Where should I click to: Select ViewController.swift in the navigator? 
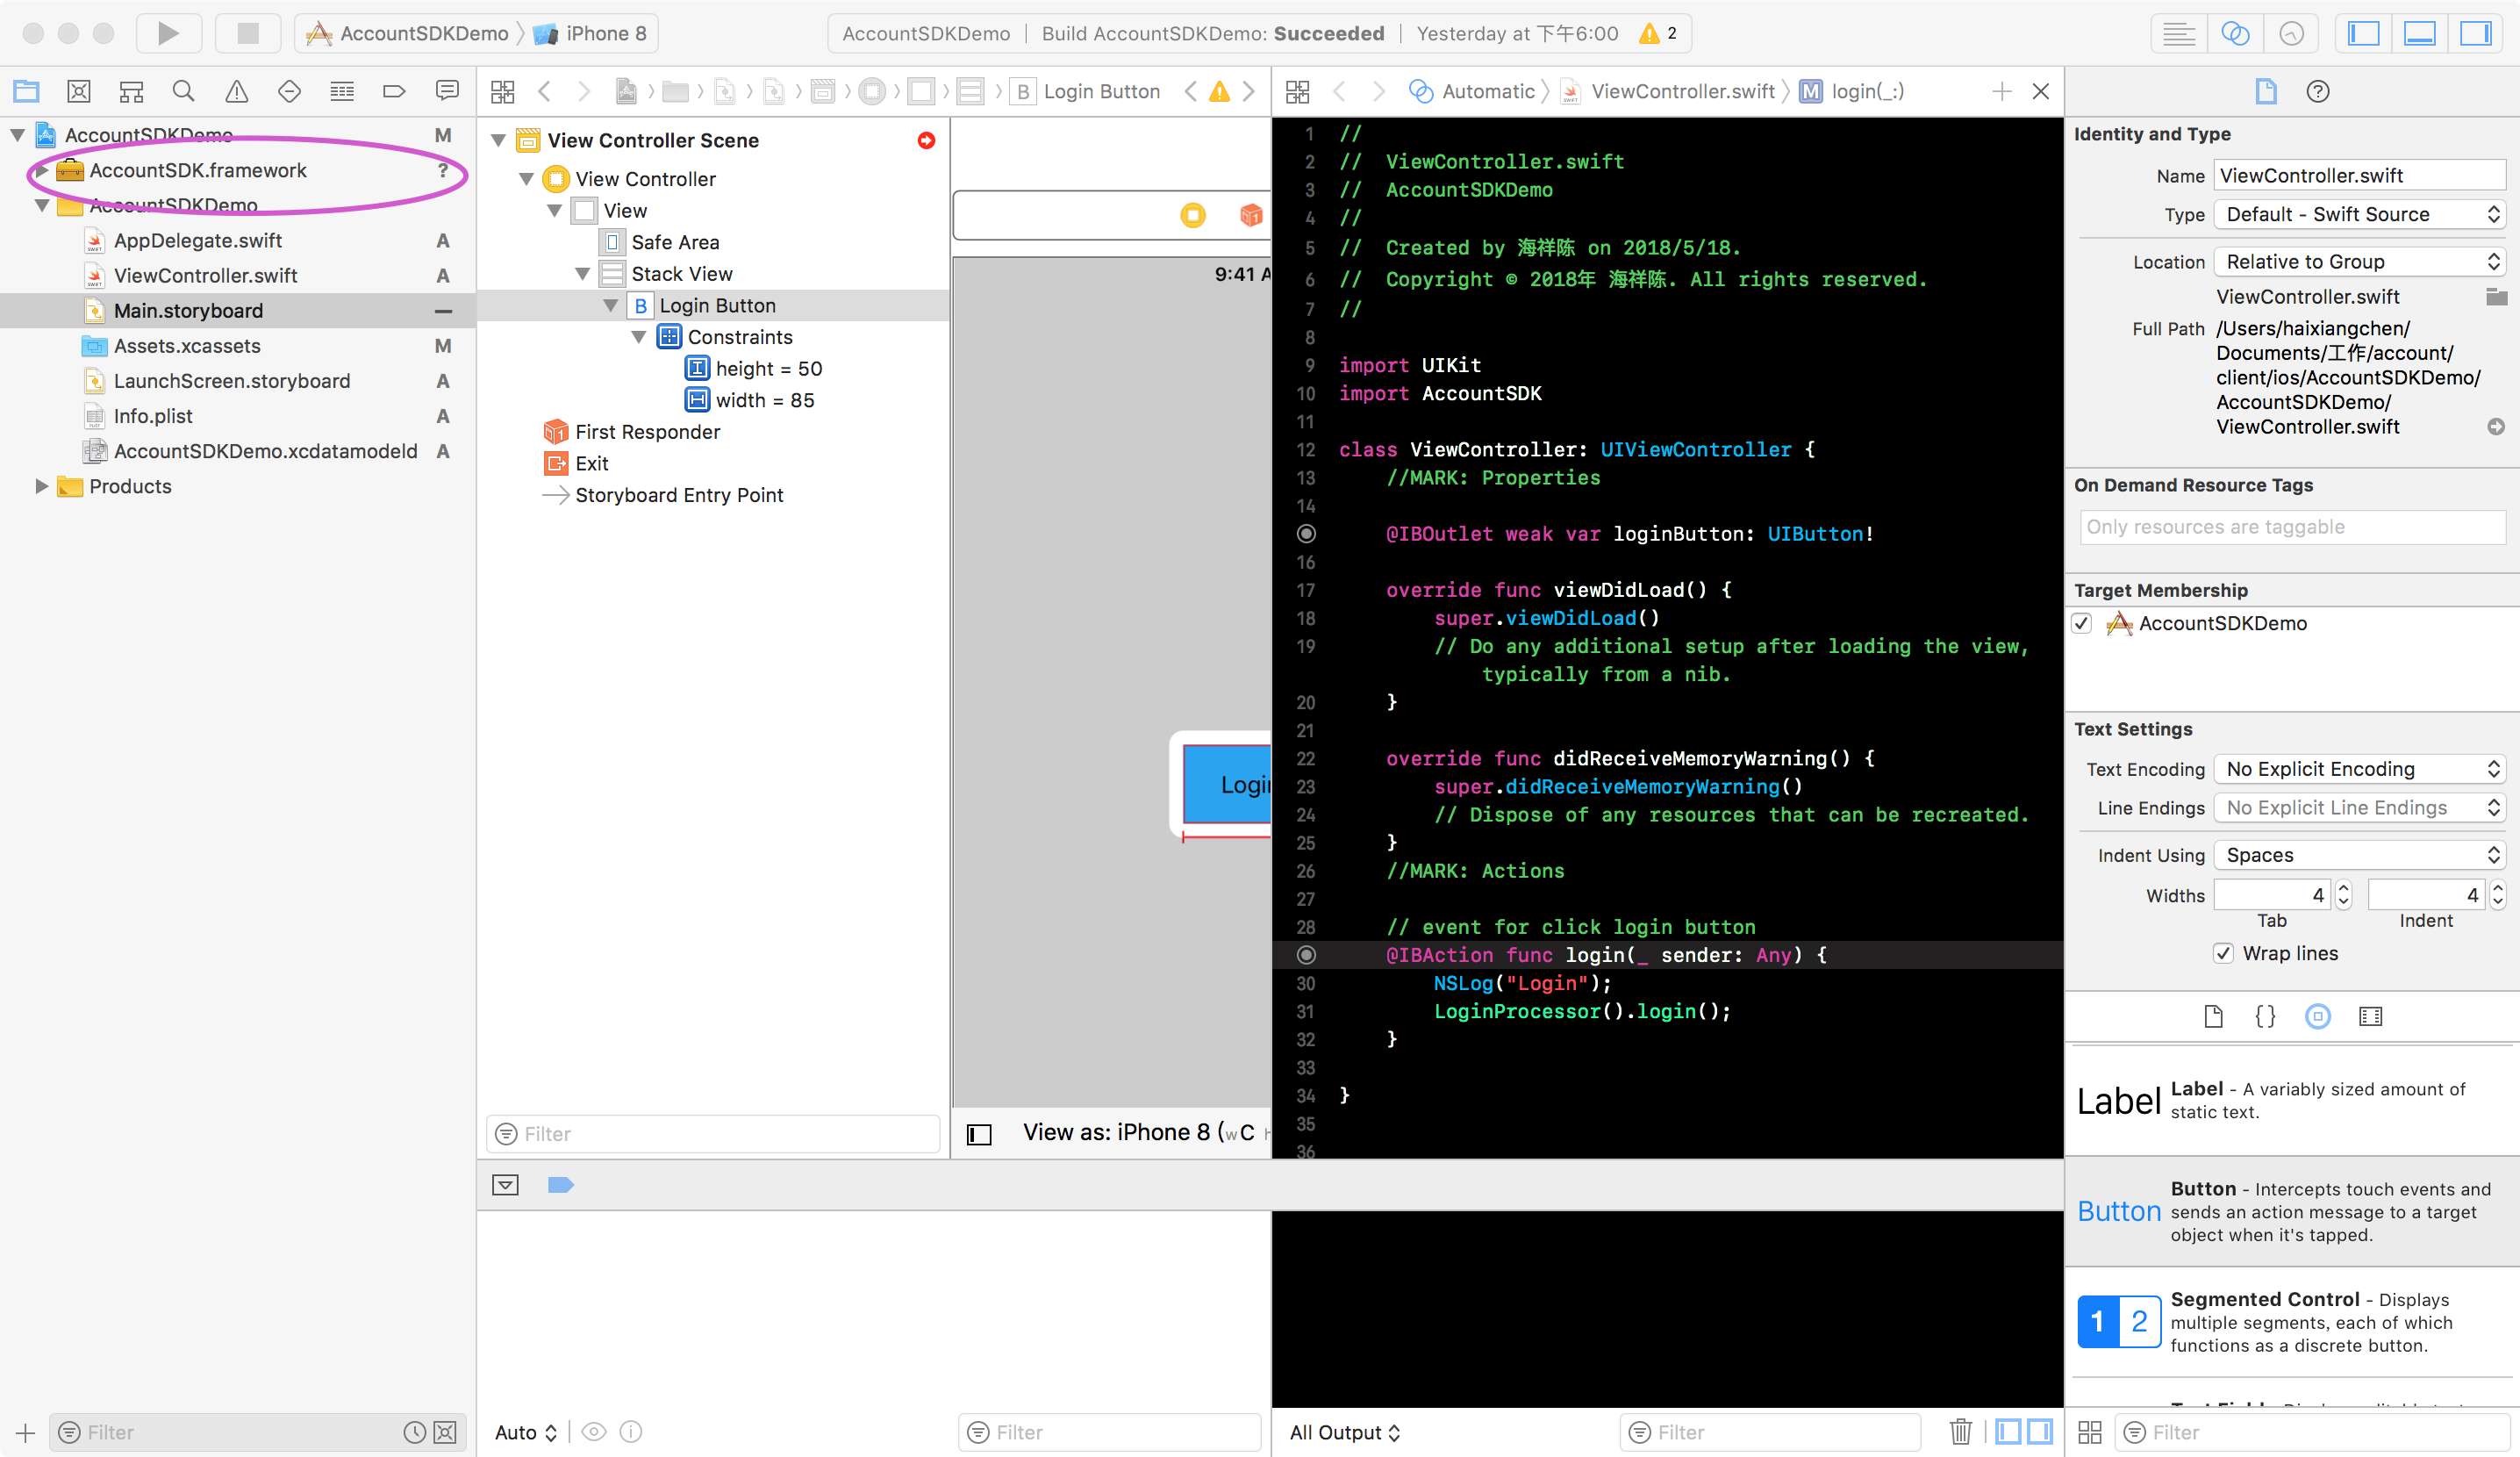point(205,275)
